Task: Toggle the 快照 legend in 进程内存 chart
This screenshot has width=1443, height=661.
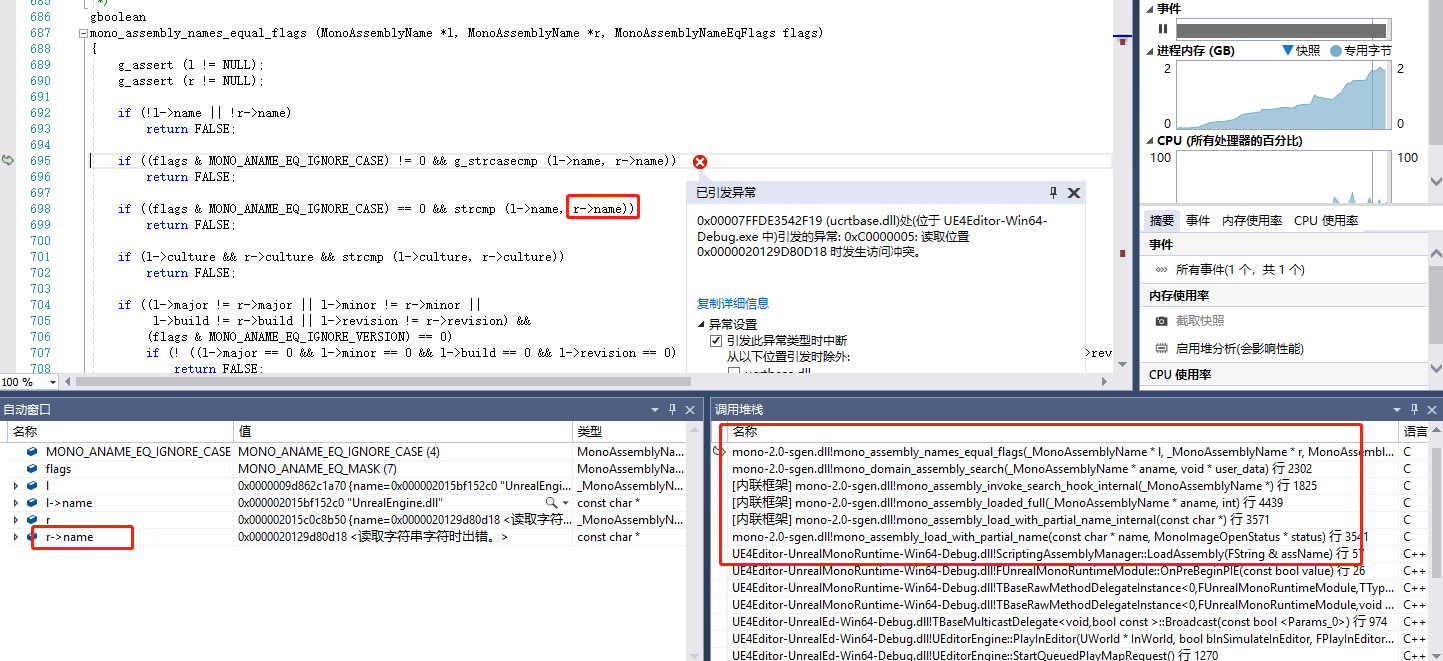Action: [x=1301, y=48]
